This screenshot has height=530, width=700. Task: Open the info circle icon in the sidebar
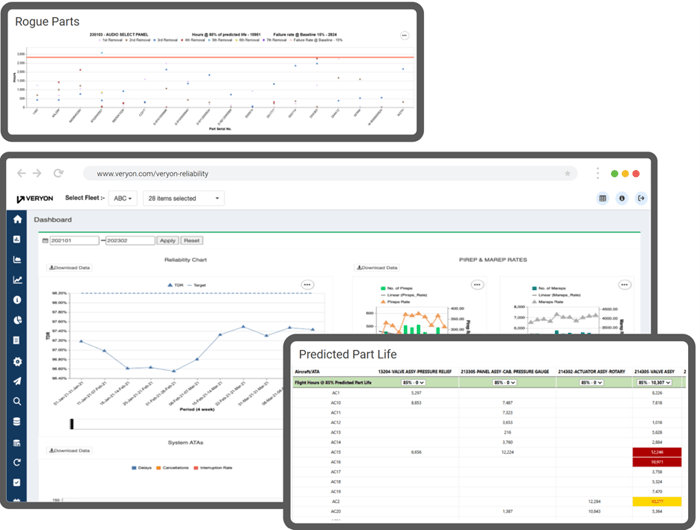pos(17,300)
